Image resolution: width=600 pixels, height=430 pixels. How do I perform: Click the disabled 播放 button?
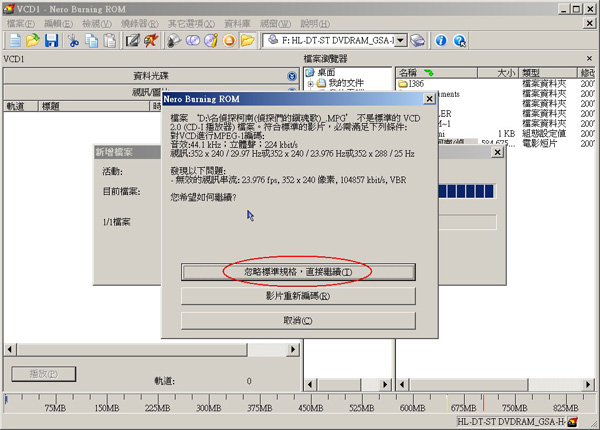(x=44, y=374)
